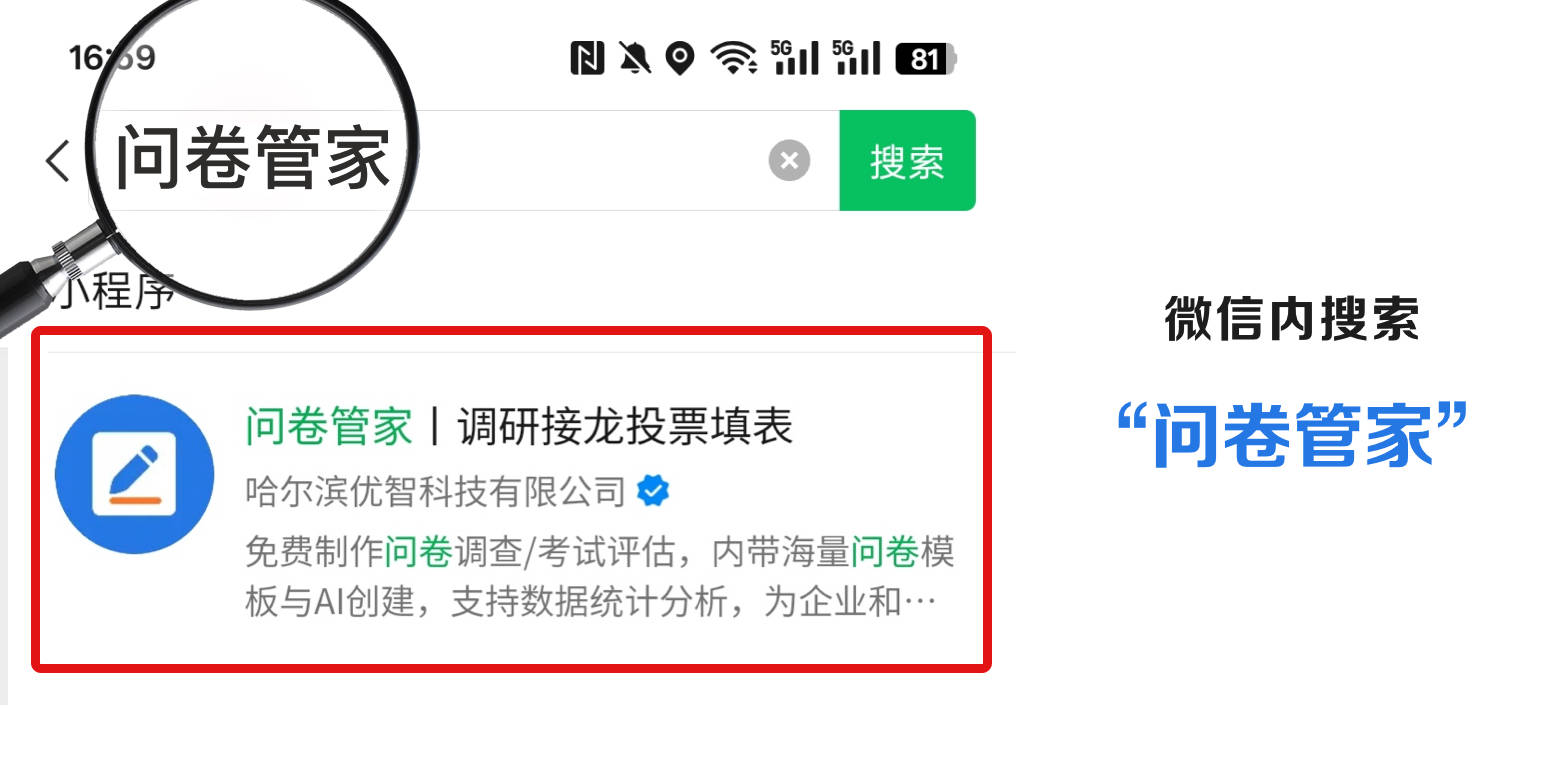
Task: Click the green 搜索 button
Action: (907, 160)
